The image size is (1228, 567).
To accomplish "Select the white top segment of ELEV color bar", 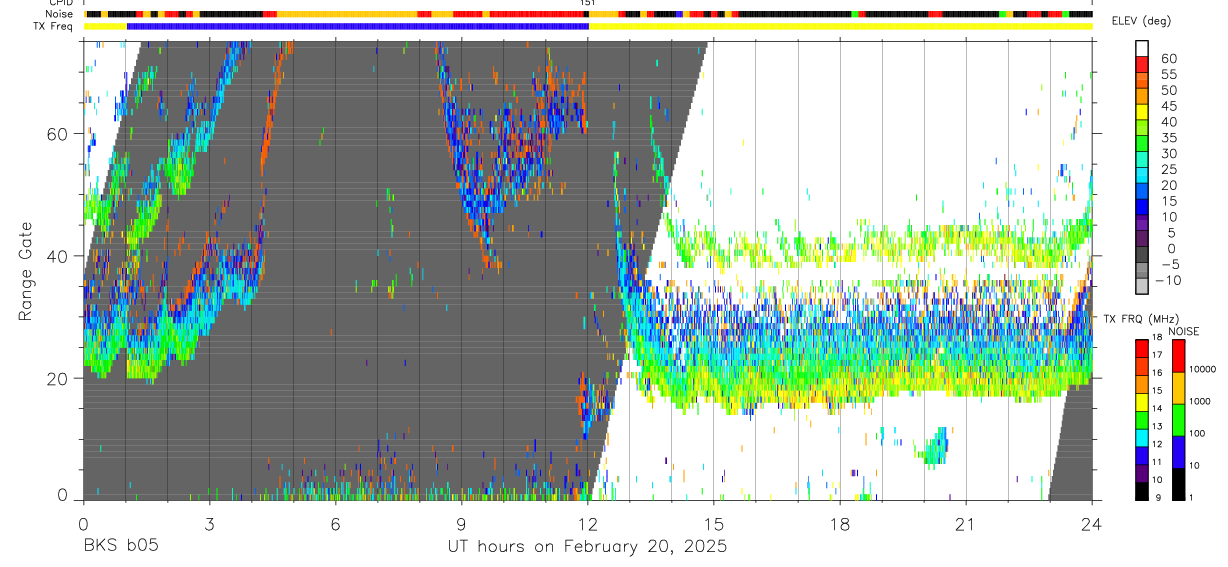I will [x=1142, y=49].
